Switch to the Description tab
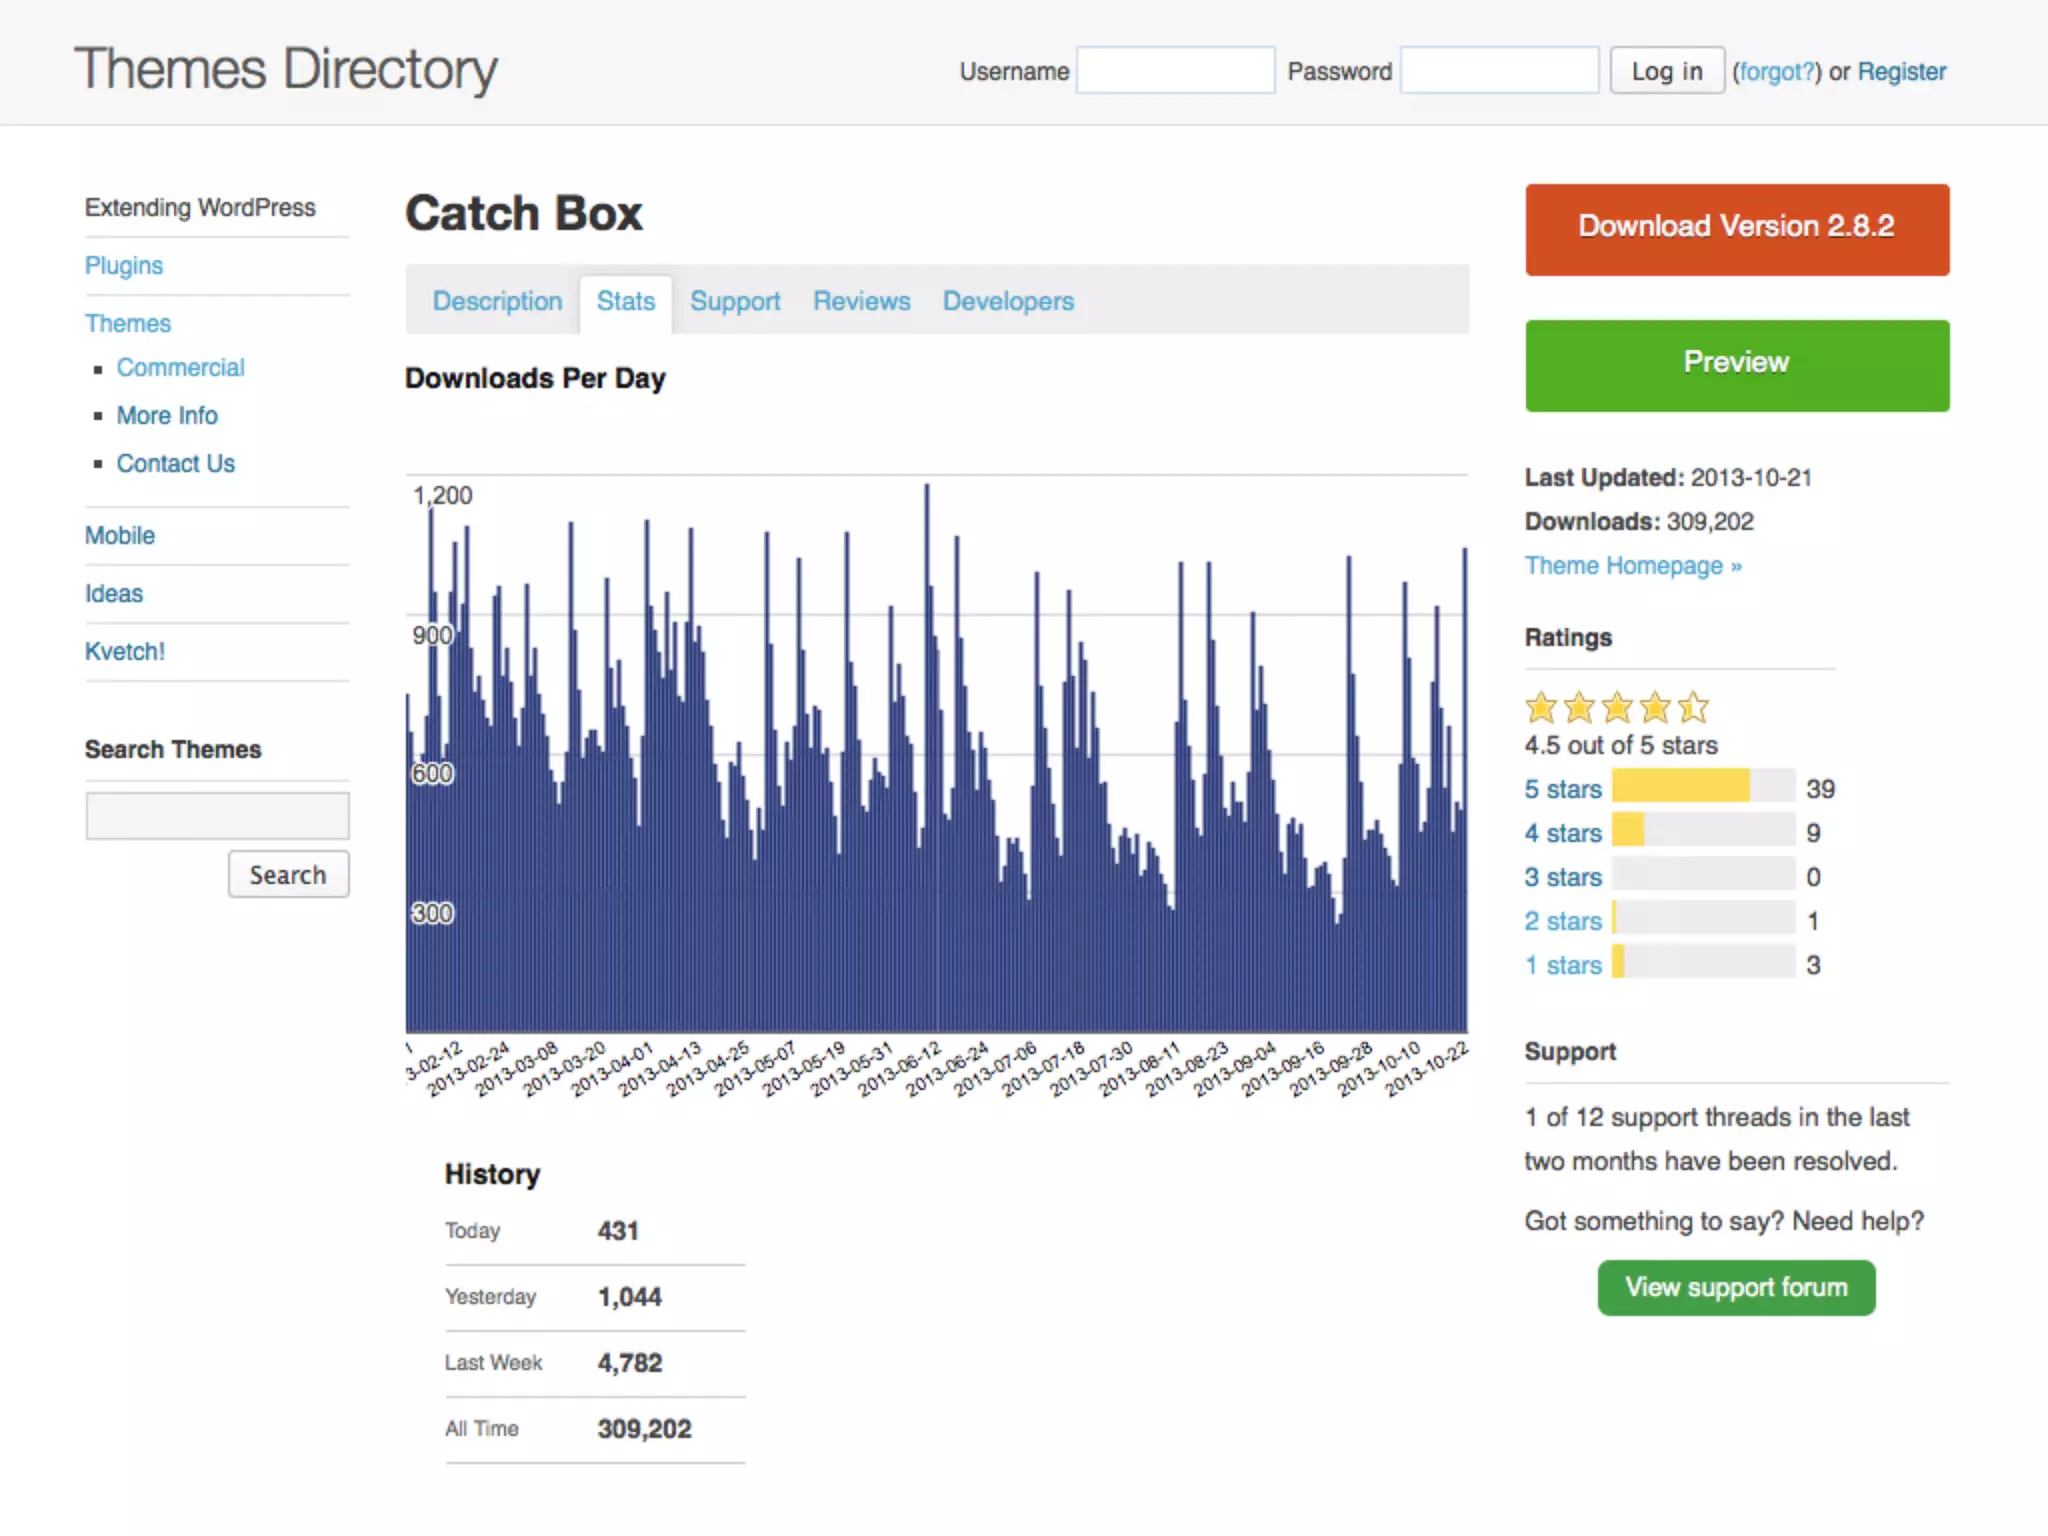 [497, 301]
